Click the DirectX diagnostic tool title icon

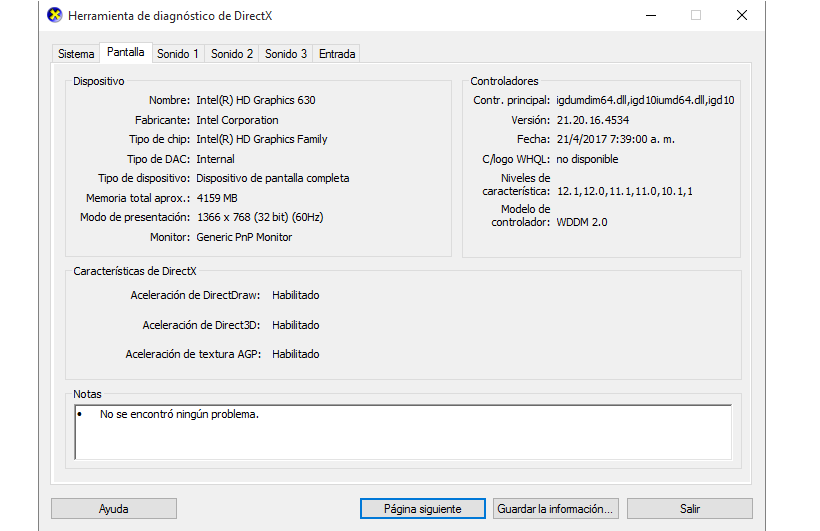55,15
